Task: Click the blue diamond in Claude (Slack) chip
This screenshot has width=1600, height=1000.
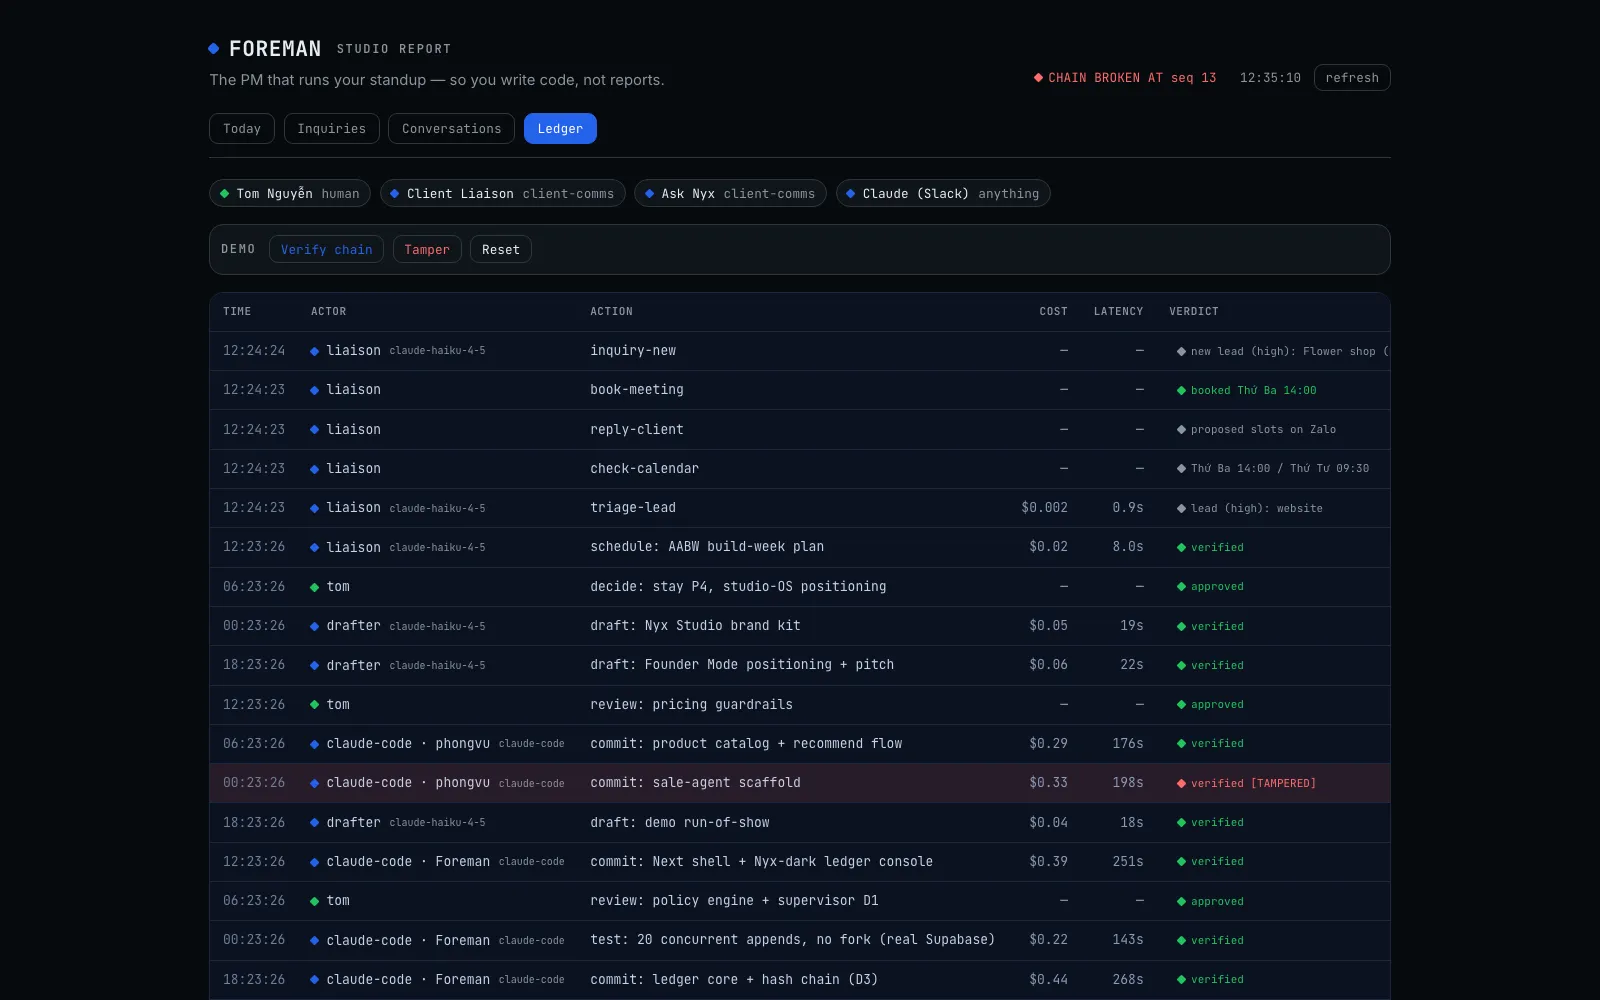Action: pyautogui.click(x=851, y=193)
